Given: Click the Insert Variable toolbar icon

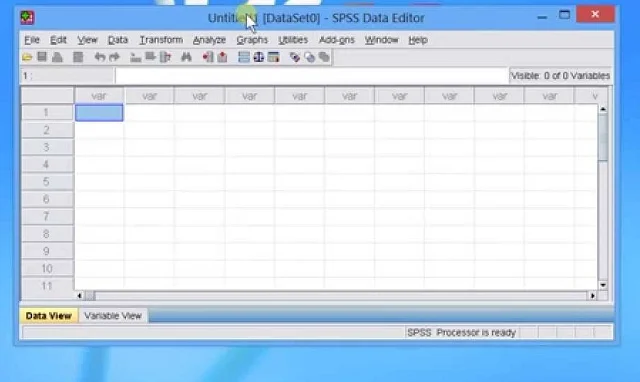Looking at the screenshot, I should point(222,57).
